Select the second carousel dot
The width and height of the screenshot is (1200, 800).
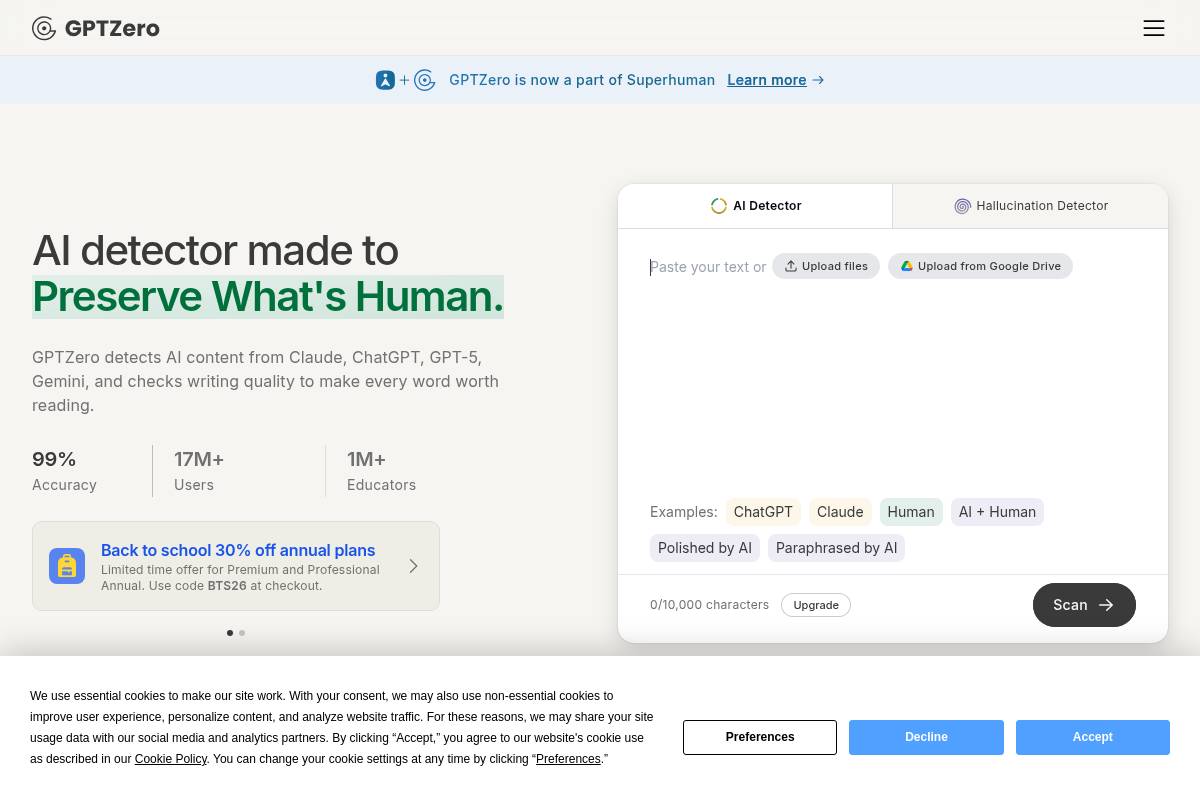pyautogui.click(x=242, y=633)
